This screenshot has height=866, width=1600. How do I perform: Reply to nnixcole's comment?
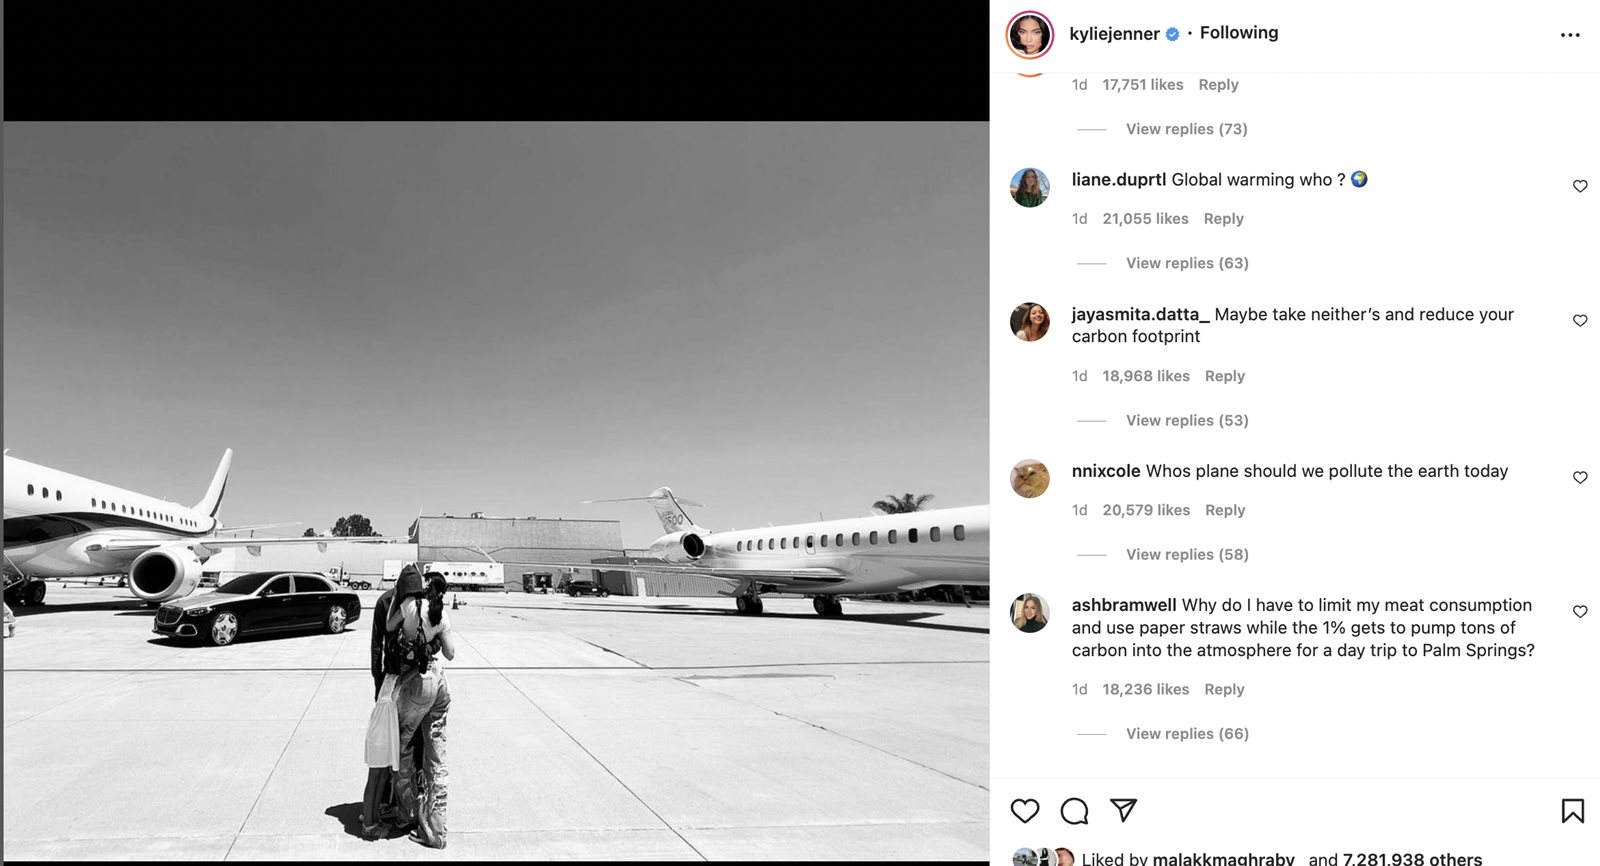click(x=1225, y=510)
